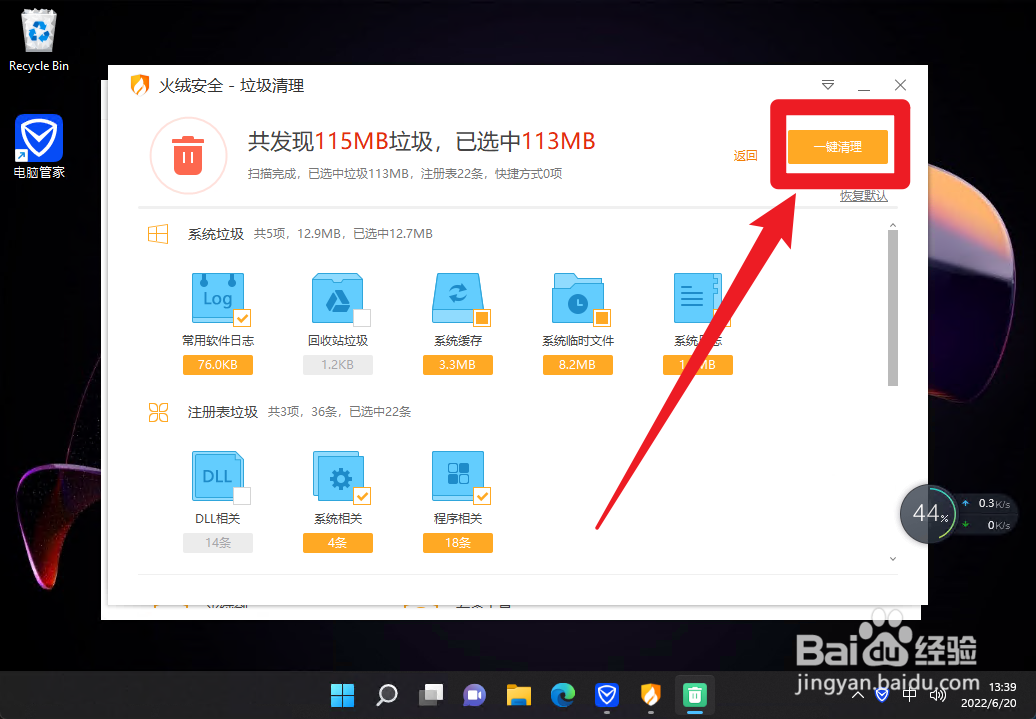Click the 18条 count badge
The width and height of the screenshot is (1036, 719).
[458, 543]
